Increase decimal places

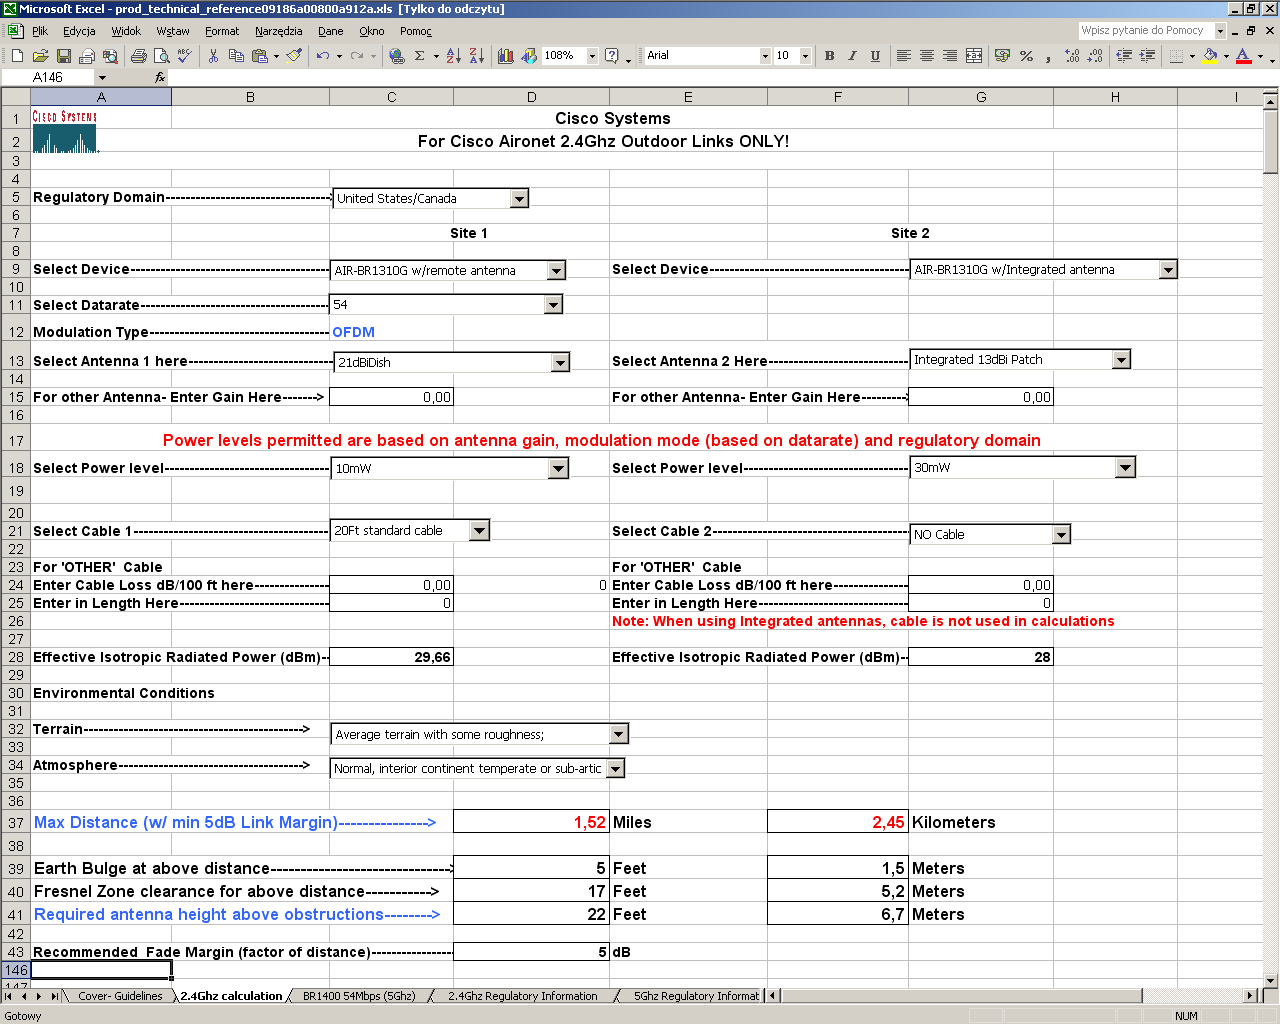[1072, 56]
